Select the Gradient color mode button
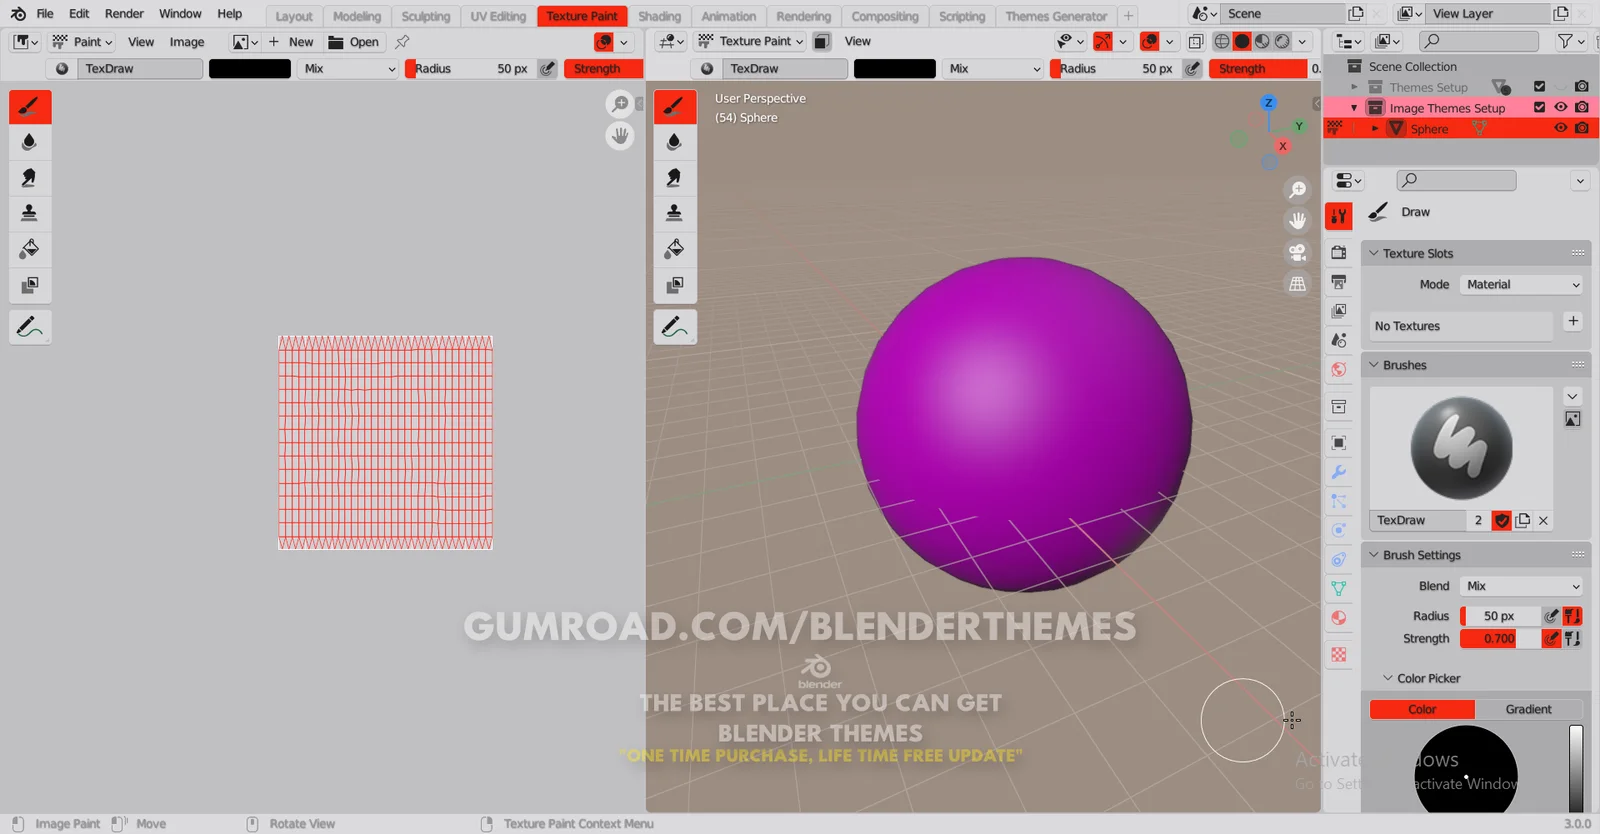Screen dimensions: 1600x834 point(1528,709)
